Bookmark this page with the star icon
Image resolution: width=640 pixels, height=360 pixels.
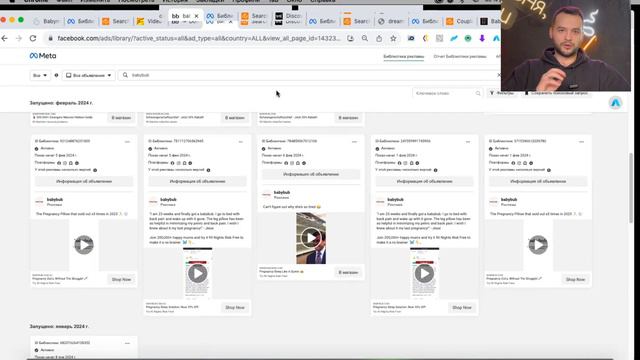click(393, 38)
